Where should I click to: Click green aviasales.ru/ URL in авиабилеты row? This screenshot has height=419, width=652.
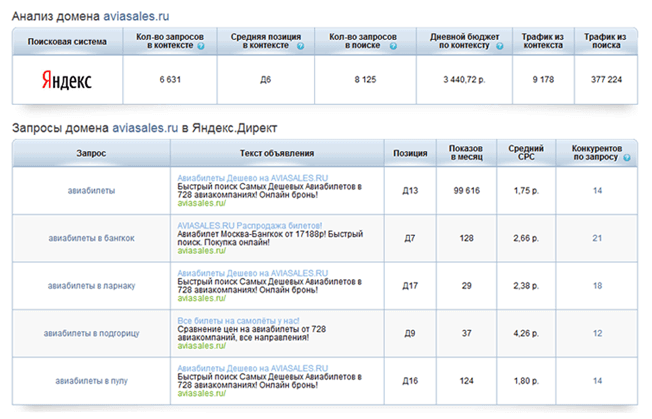(x=202, y=203)
